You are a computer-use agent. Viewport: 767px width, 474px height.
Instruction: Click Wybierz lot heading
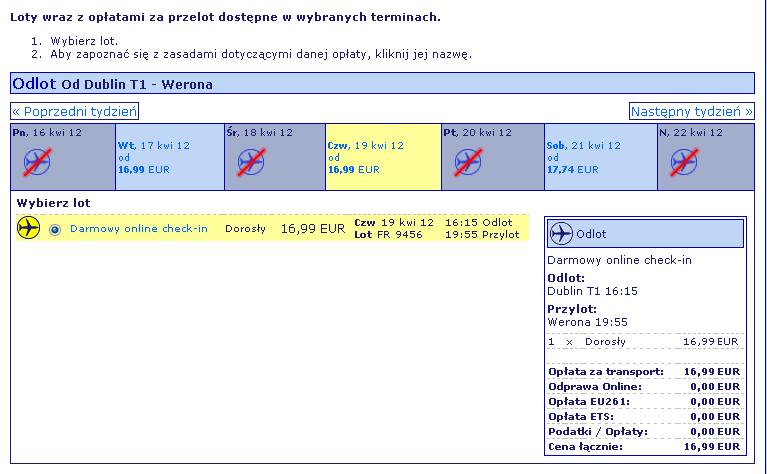click(x=53, y=203)
